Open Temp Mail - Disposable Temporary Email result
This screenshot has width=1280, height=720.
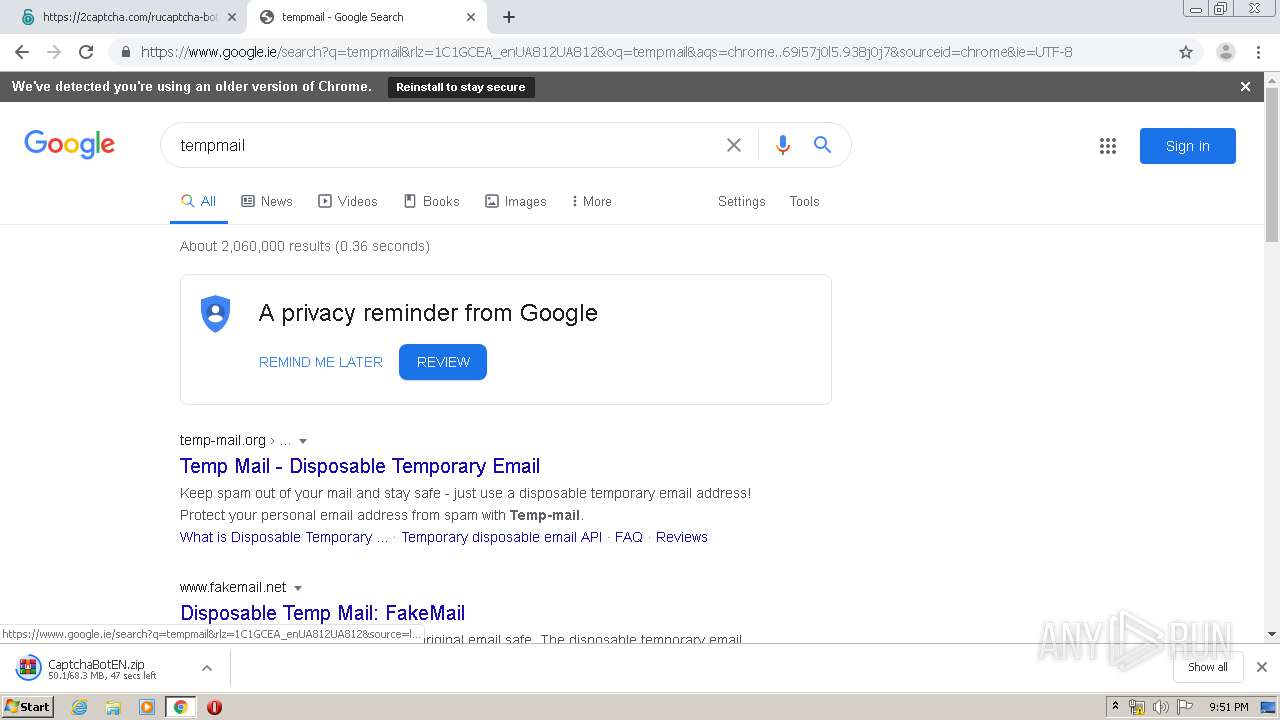[360, 466]
